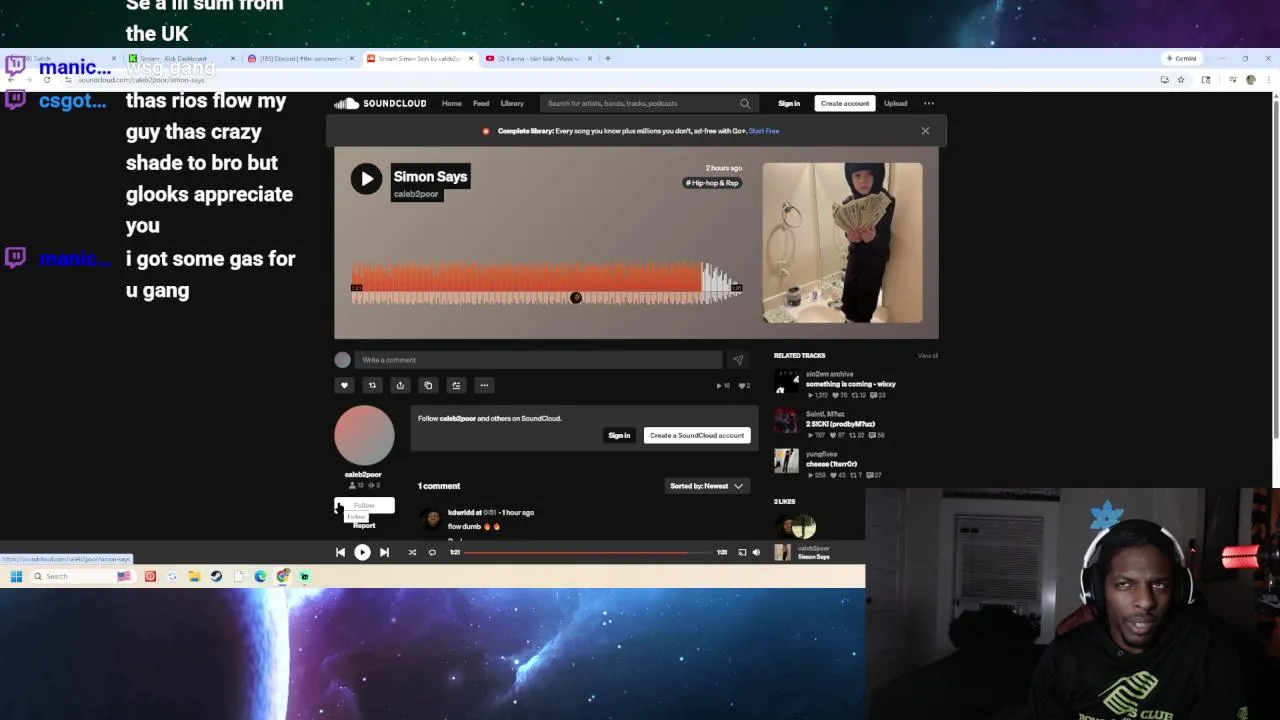Open Gemini button in Chrome title bar

pyautogui.click(x=1181, y=58)
